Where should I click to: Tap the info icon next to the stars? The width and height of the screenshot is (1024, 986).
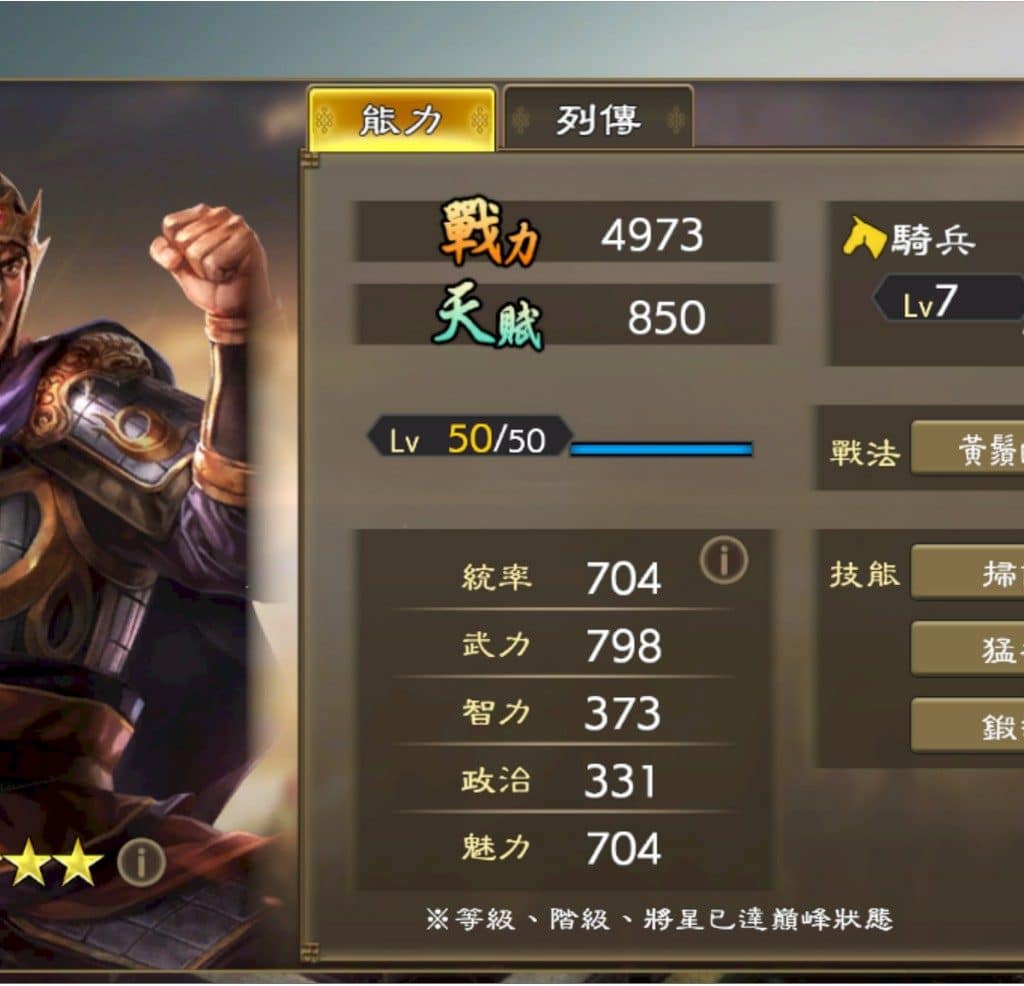142,863
